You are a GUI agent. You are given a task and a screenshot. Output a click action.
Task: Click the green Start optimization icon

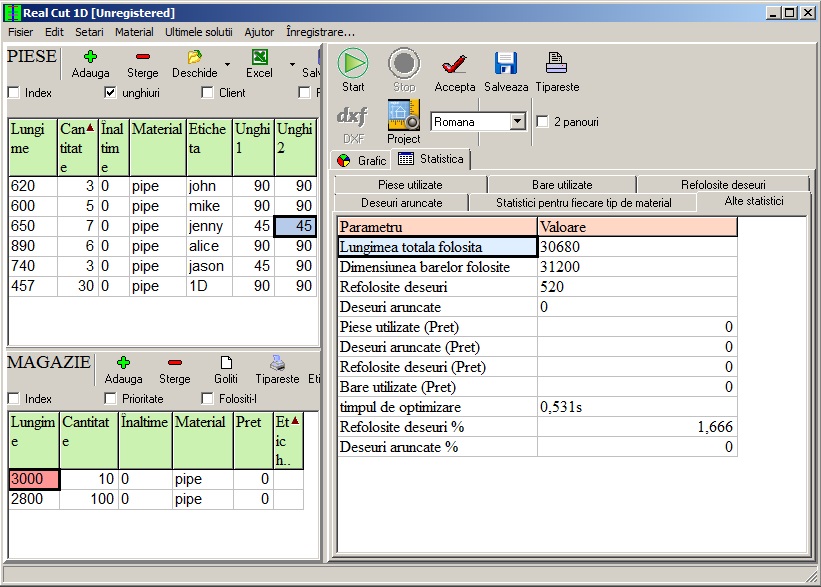[352, 64]
